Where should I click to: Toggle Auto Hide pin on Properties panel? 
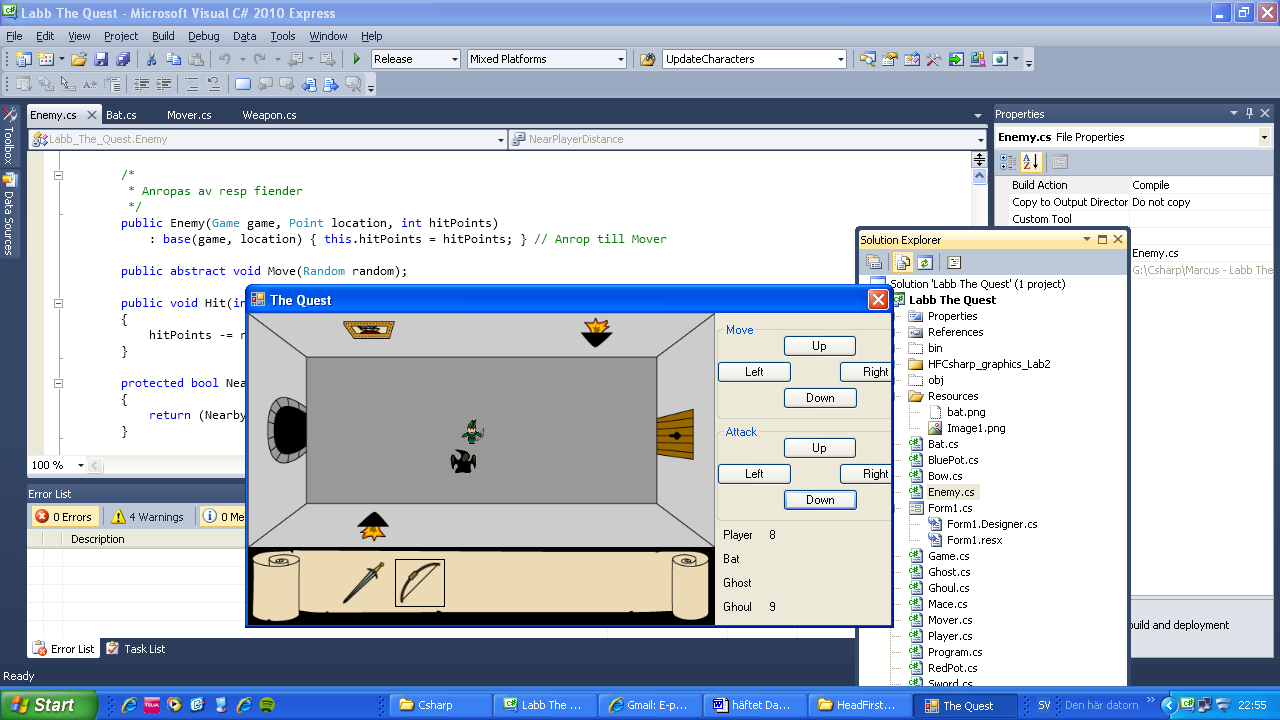pos(1249,113)
